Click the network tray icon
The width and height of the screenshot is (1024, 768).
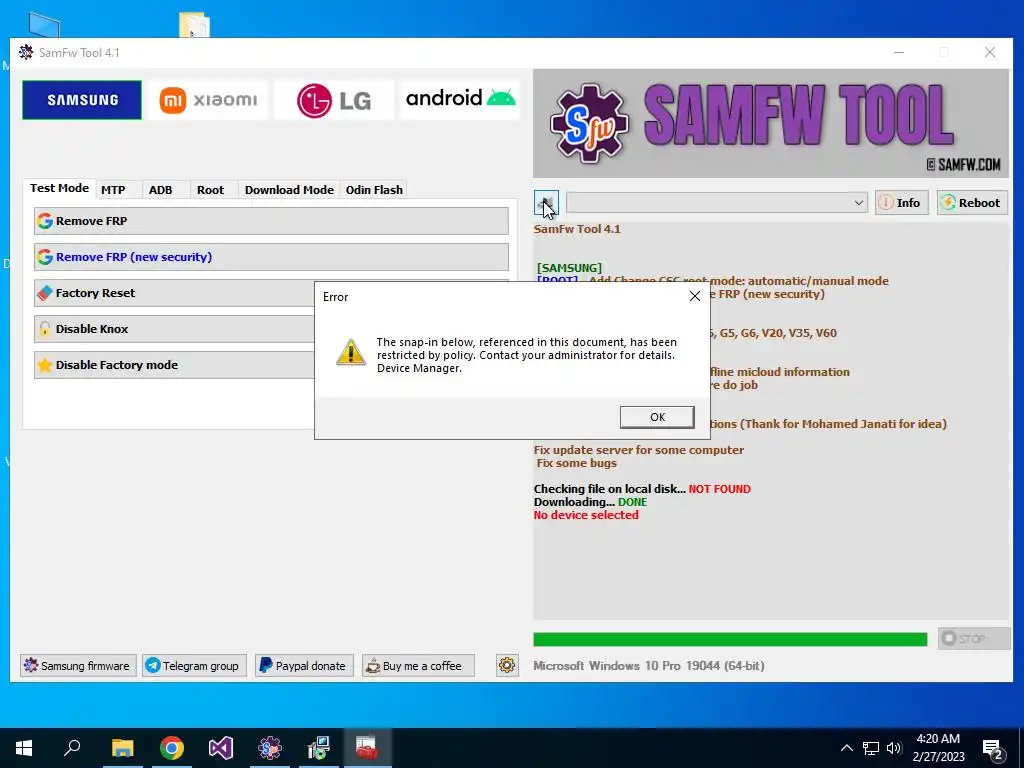click(x=871, y=748)
